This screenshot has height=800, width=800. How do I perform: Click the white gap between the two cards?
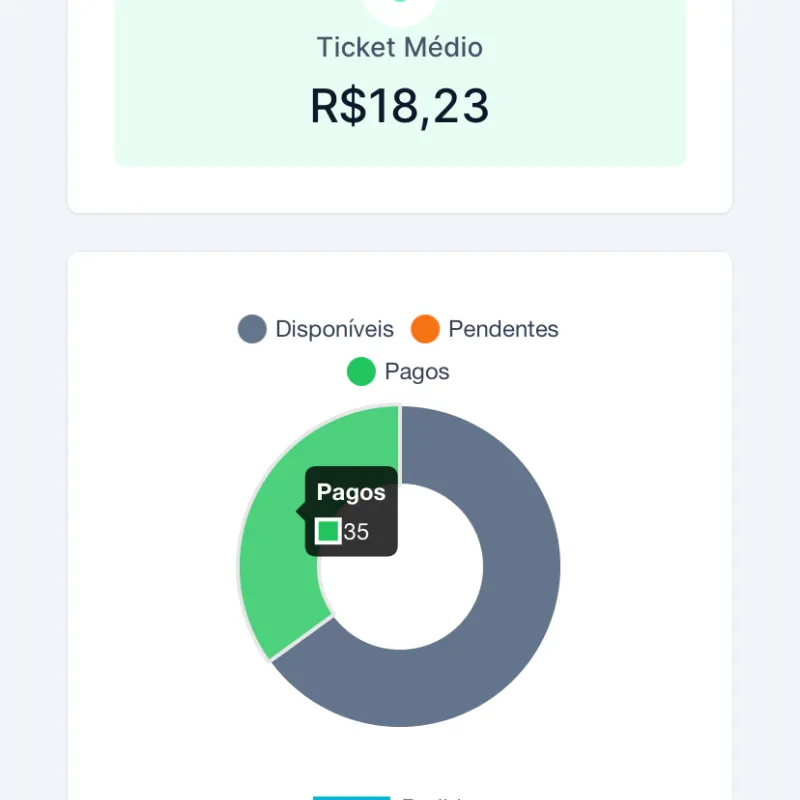400,232
